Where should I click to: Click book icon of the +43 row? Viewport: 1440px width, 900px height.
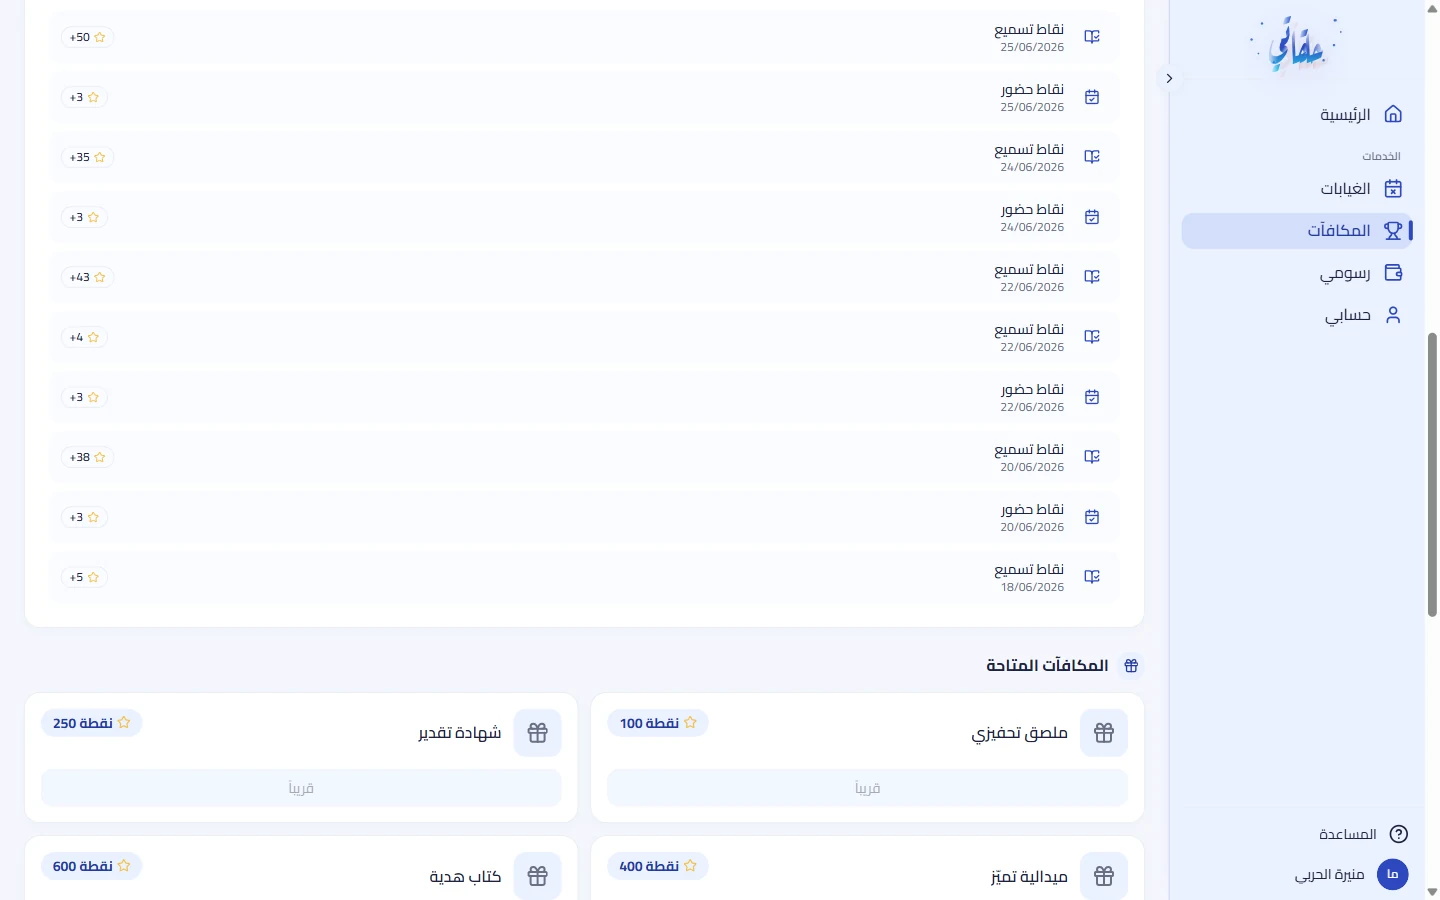(1092, 277)
